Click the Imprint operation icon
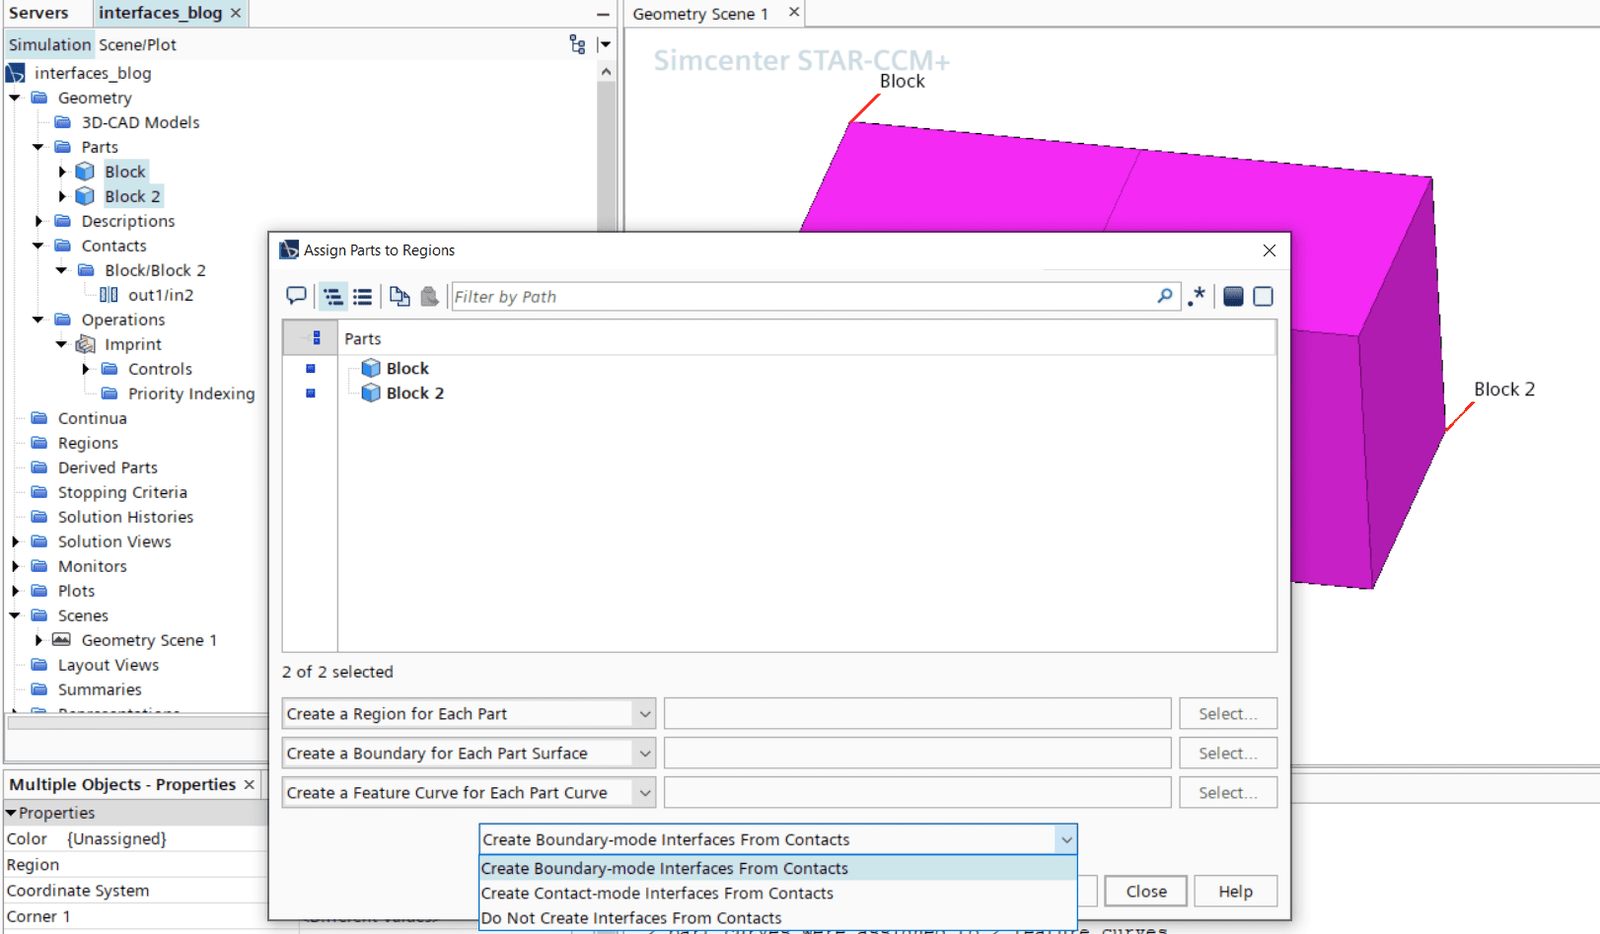Viewport: 1600px width, 934px height. (86, 344)
